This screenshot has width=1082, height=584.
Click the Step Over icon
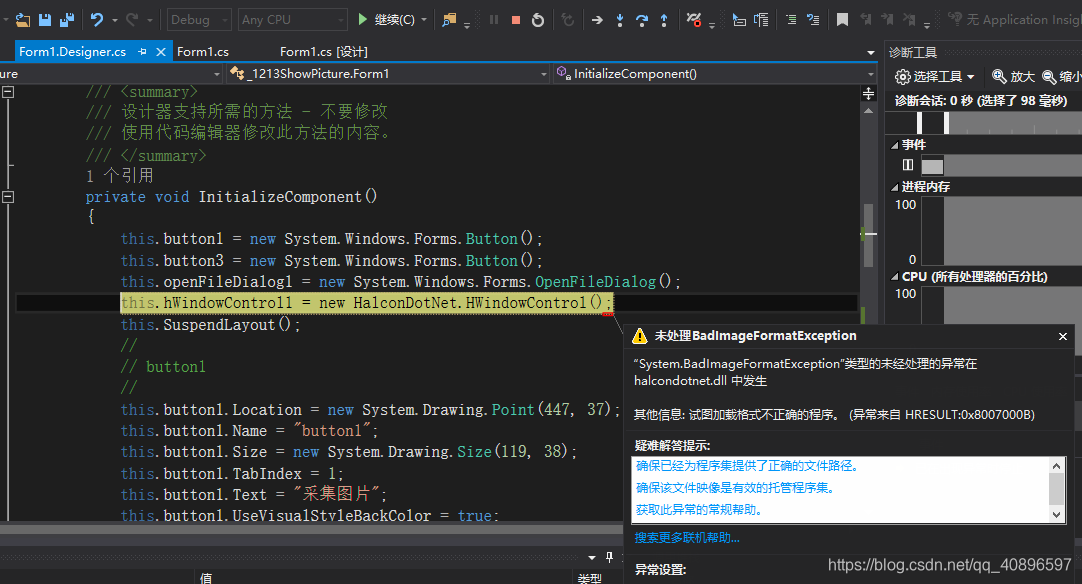tap(644, 19)
